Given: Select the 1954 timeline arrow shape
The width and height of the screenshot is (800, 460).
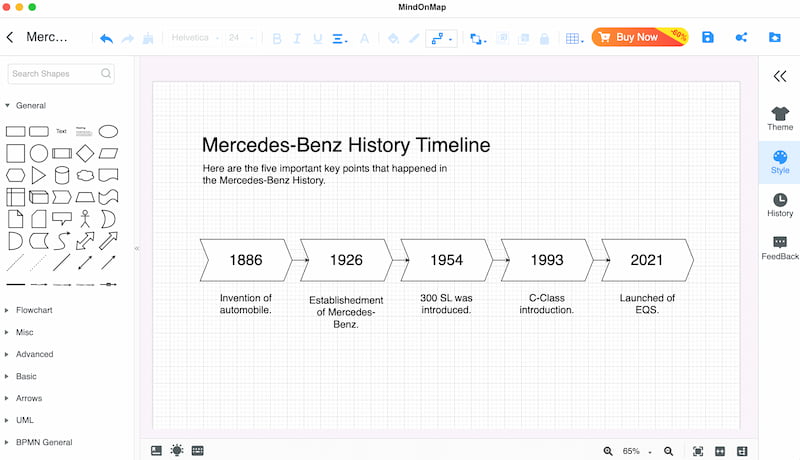Looking at the screenshot, I should pyautogui.click(x=446, y=260).
